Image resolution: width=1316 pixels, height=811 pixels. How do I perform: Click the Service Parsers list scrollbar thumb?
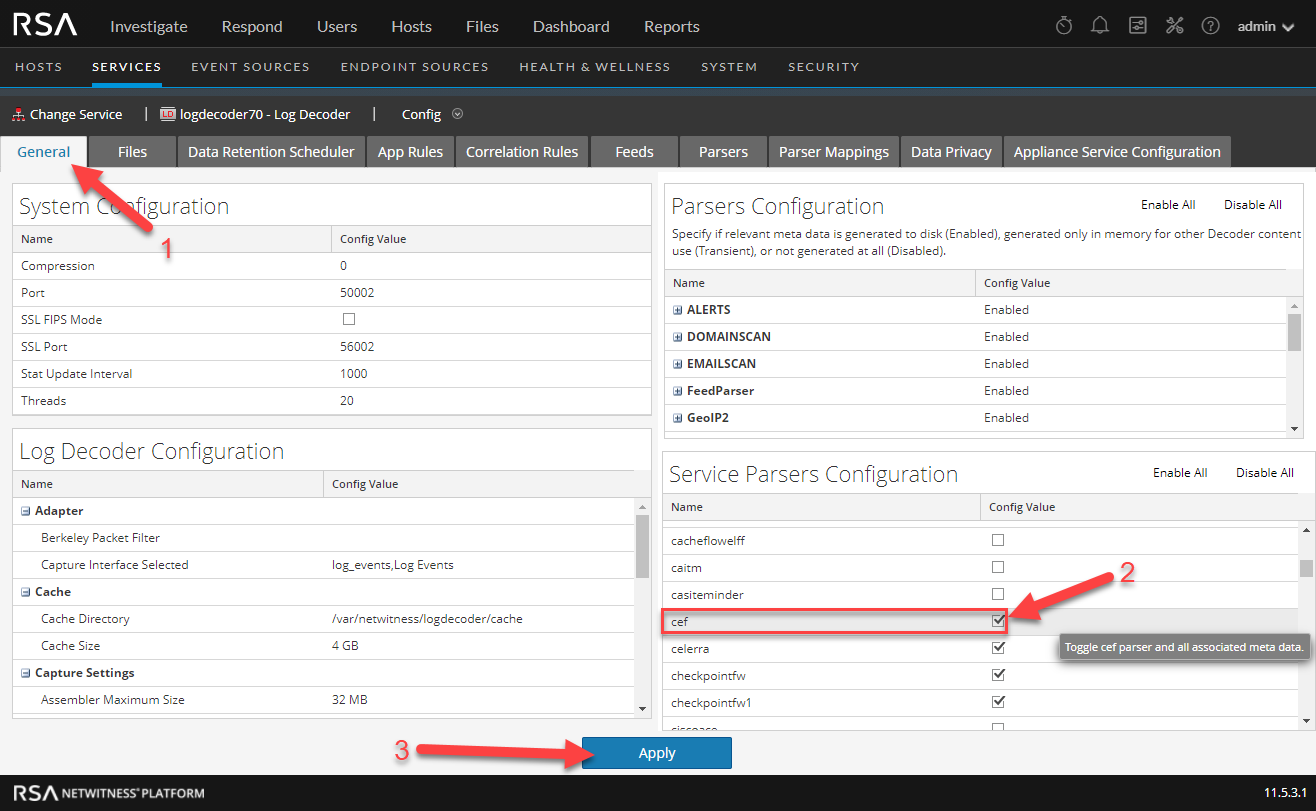pos(1306,568)
